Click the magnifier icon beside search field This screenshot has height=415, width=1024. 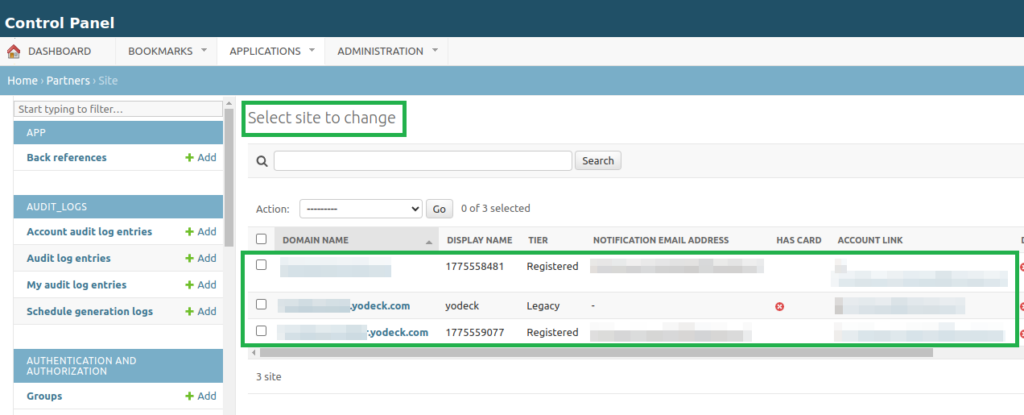[x=262, y=161]
